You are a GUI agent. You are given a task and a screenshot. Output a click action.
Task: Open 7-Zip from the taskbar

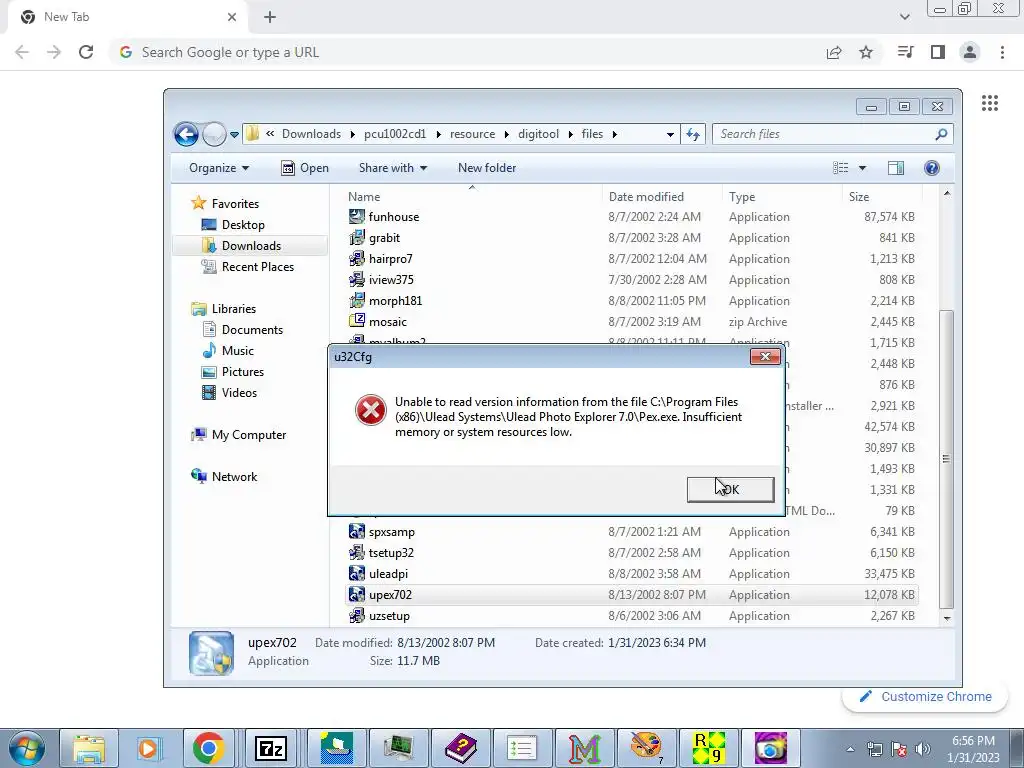270,748
